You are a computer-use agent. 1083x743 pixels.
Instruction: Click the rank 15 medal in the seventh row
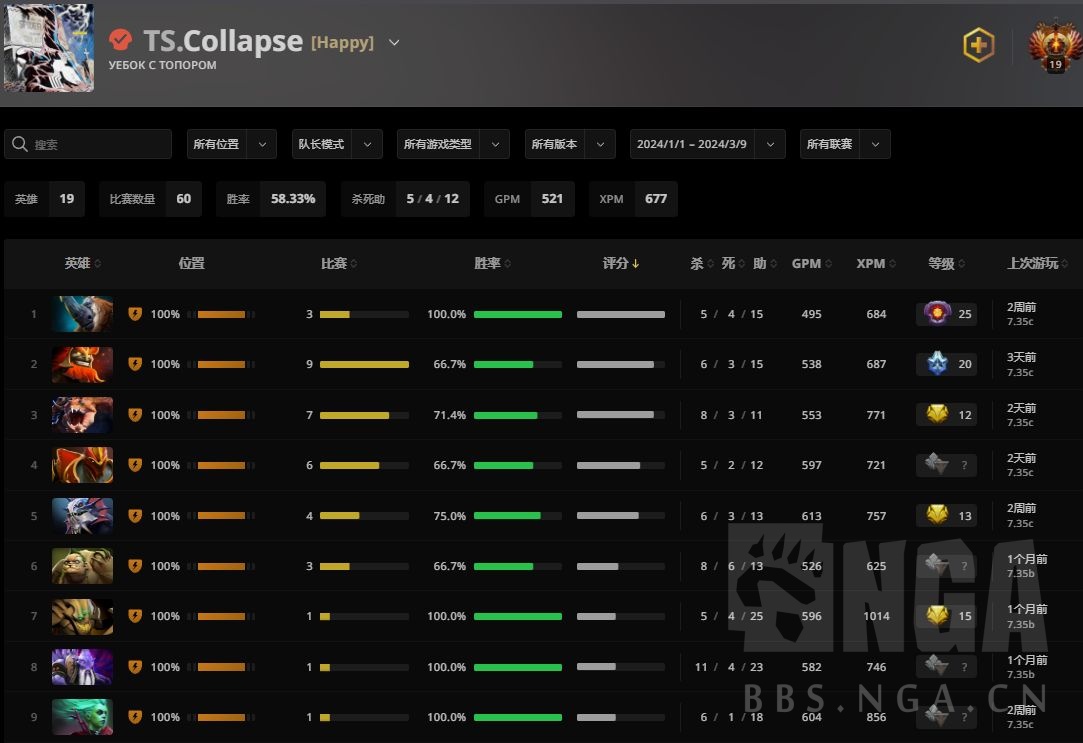[946, 616]
